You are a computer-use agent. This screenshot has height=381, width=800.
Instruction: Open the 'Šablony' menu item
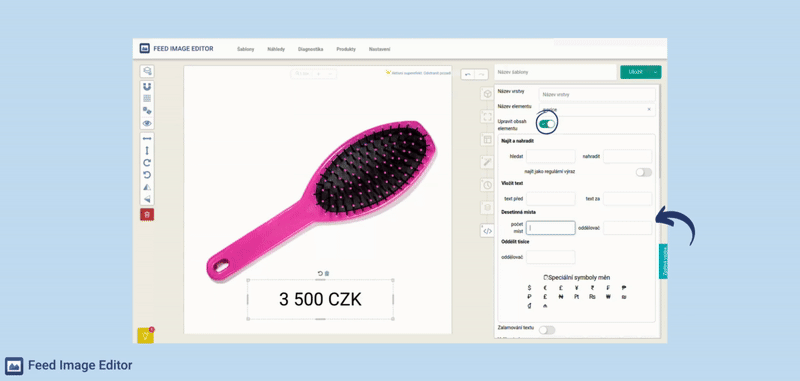pyautogui.click(x=245, y=49)
